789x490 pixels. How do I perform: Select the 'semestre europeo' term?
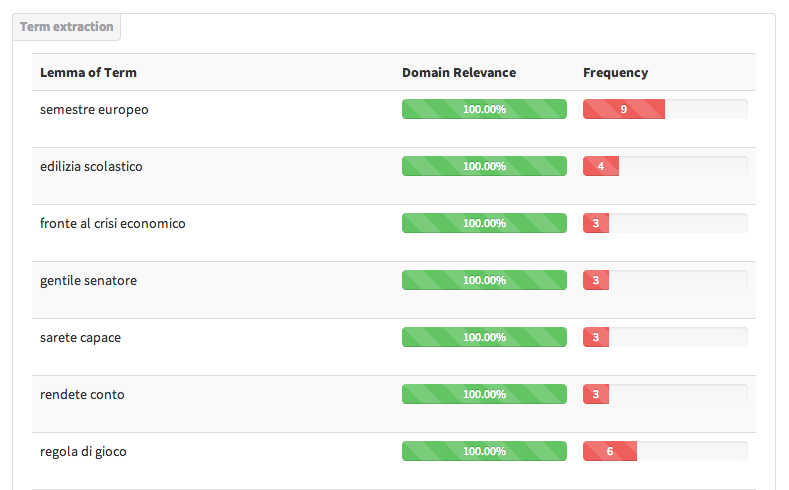94,110
